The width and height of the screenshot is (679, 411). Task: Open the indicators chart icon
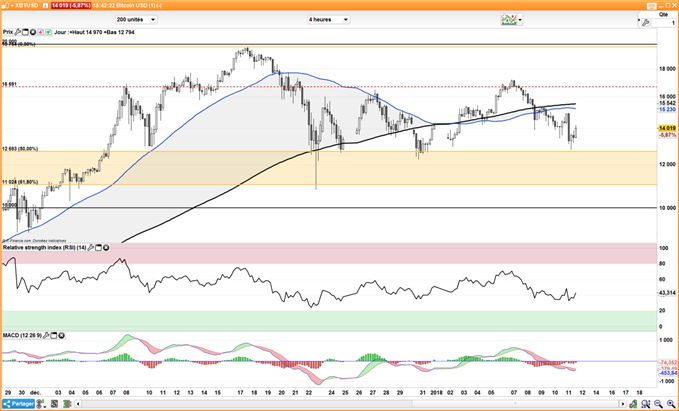point(509,19)
